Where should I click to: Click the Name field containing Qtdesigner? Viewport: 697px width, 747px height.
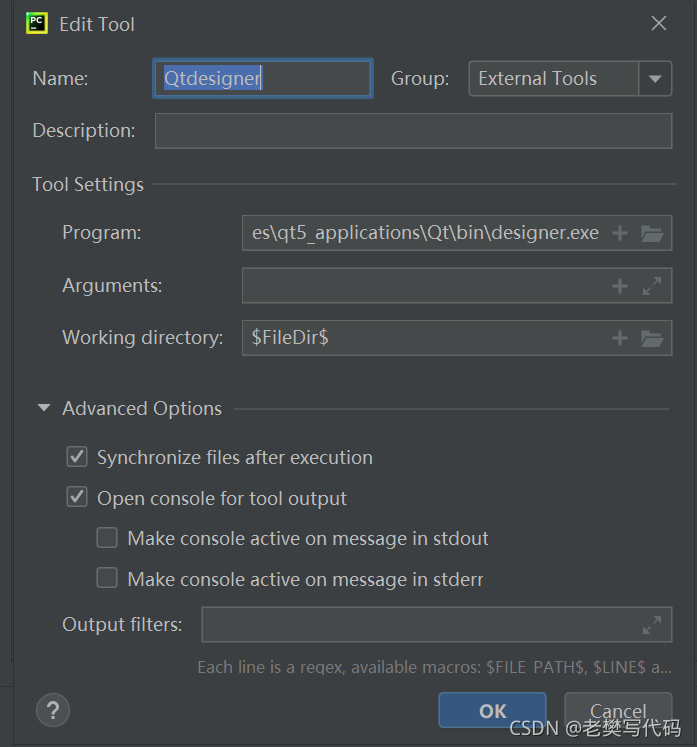[262, 79]
